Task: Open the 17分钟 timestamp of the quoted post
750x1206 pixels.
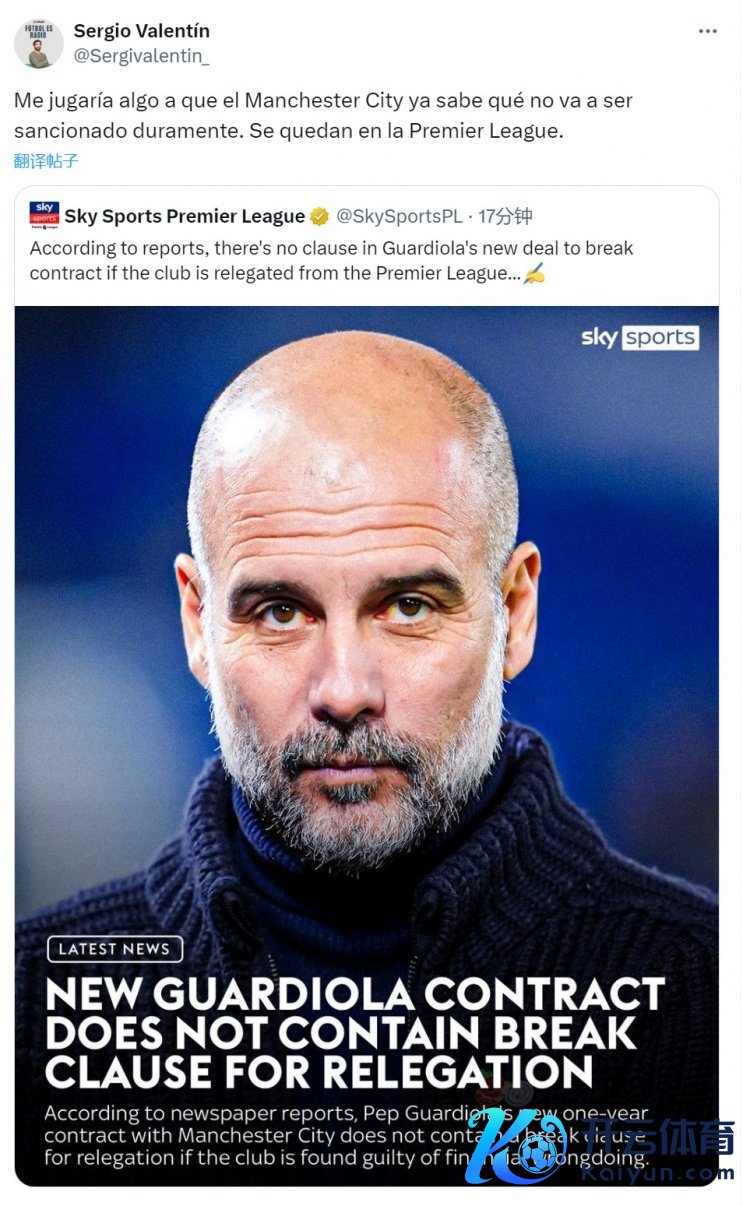Action: tap(505, 216)
